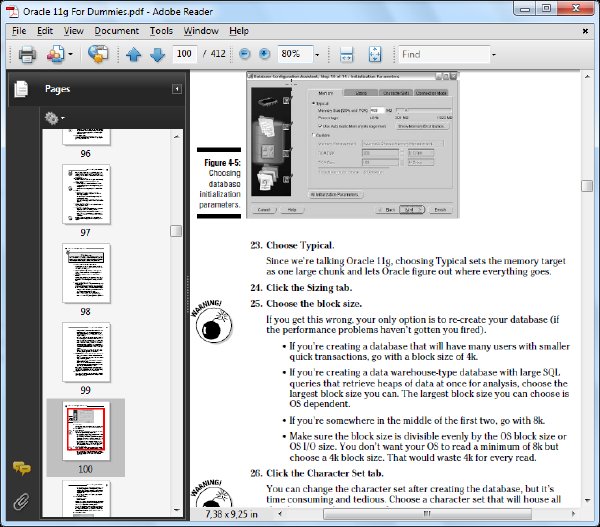The width and height of the screenshot is (600, 527).
Task: Click the Figure 4-5 dialog screenshot image
Action: point(353,145)
